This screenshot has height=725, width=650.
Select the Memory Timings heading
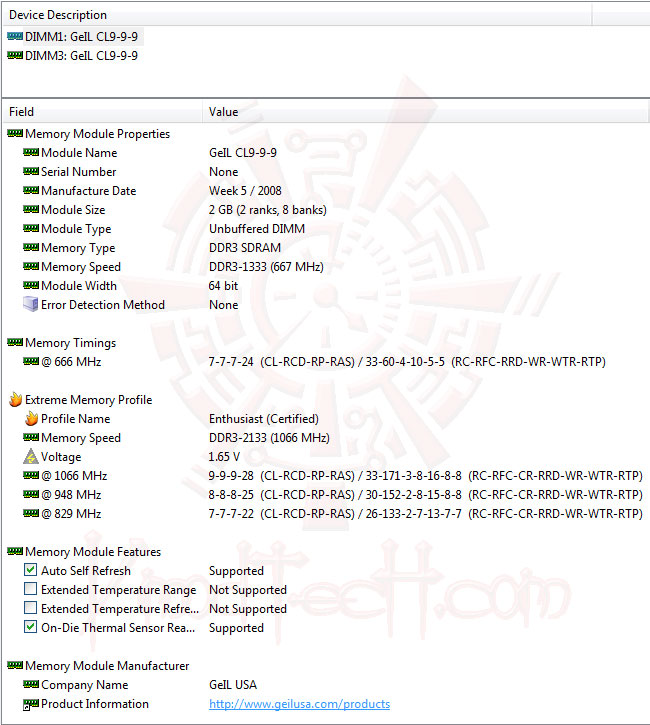click(70, 343)
